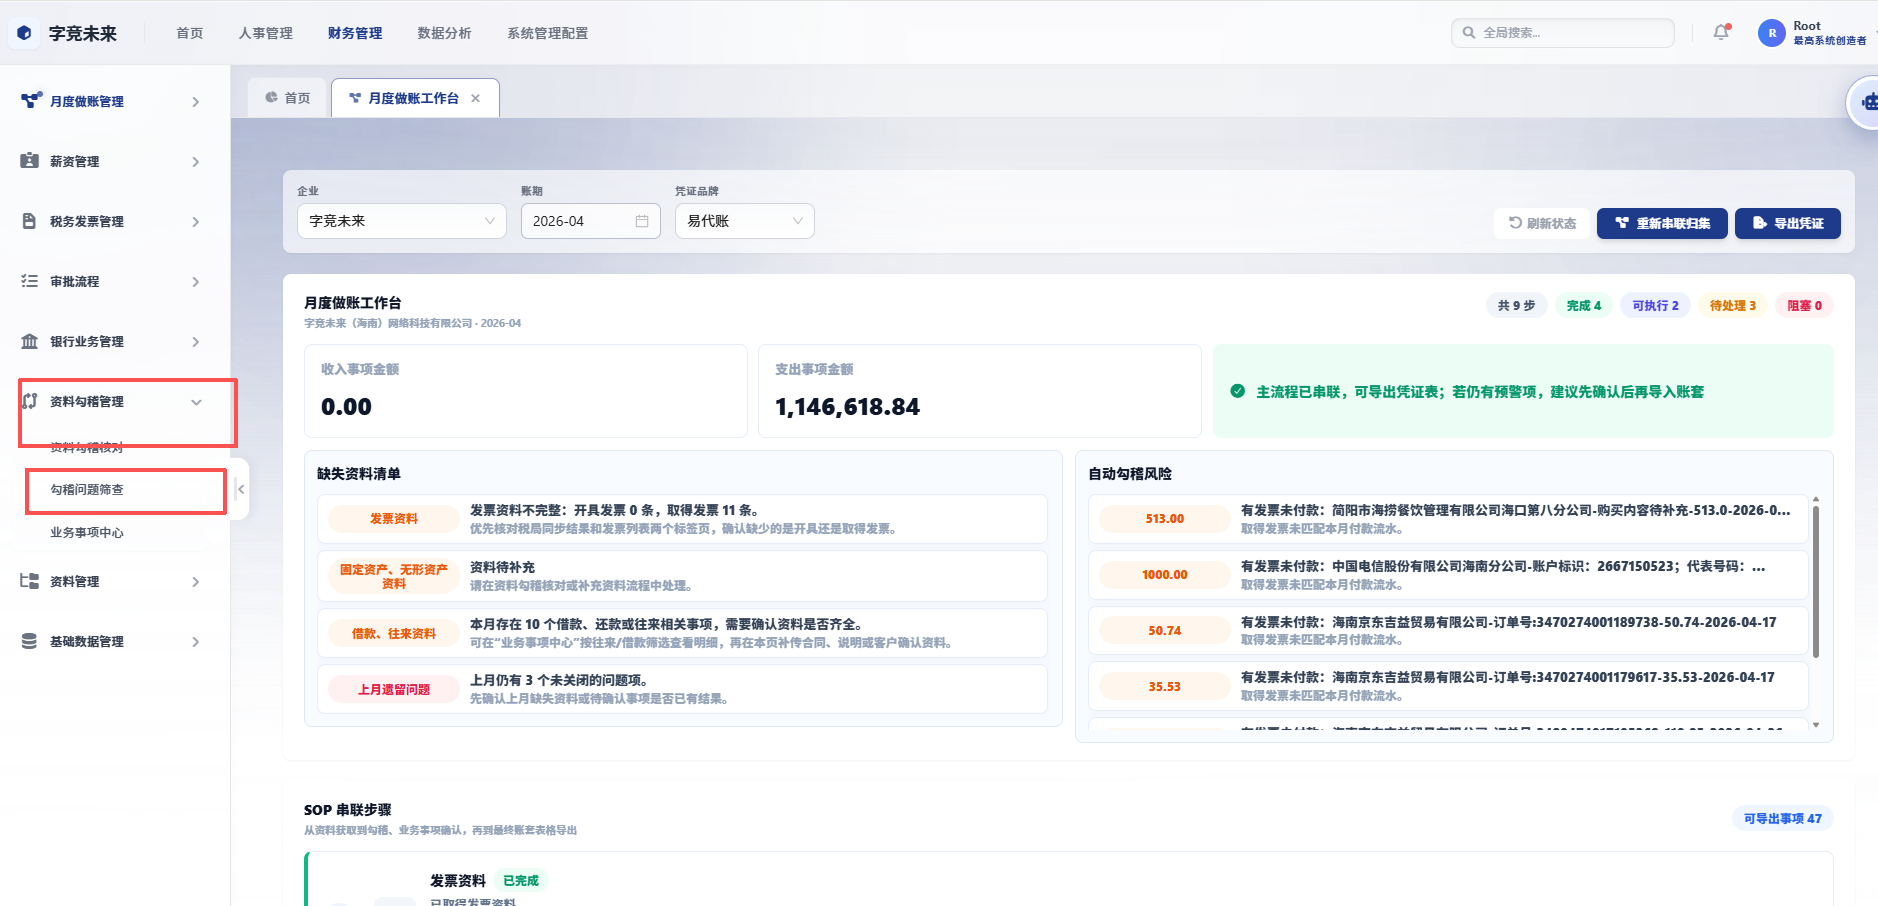The width and height of the screenshot is (1878, 906).
Task: Expand the 银行业务管理 menu chevron
Action: click(196, 342)
